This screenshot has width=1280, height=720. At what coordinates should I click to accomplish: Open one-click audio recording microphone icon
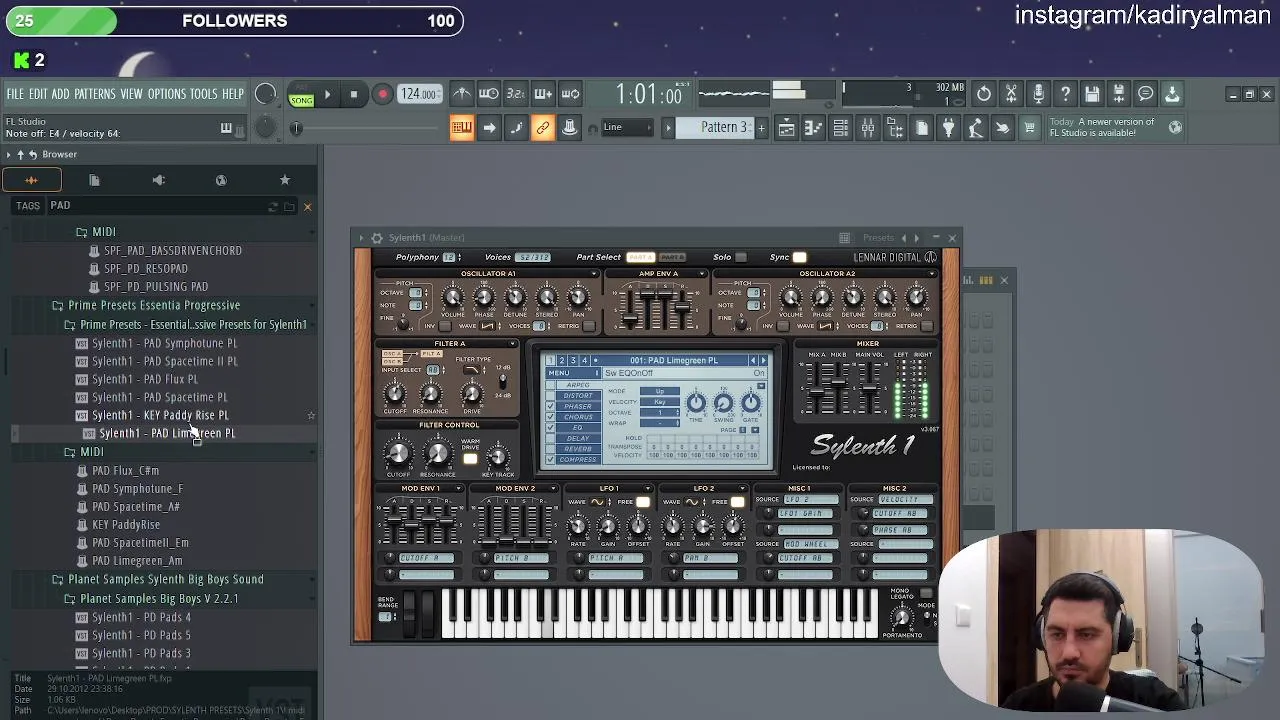(x=1038, y=94)
